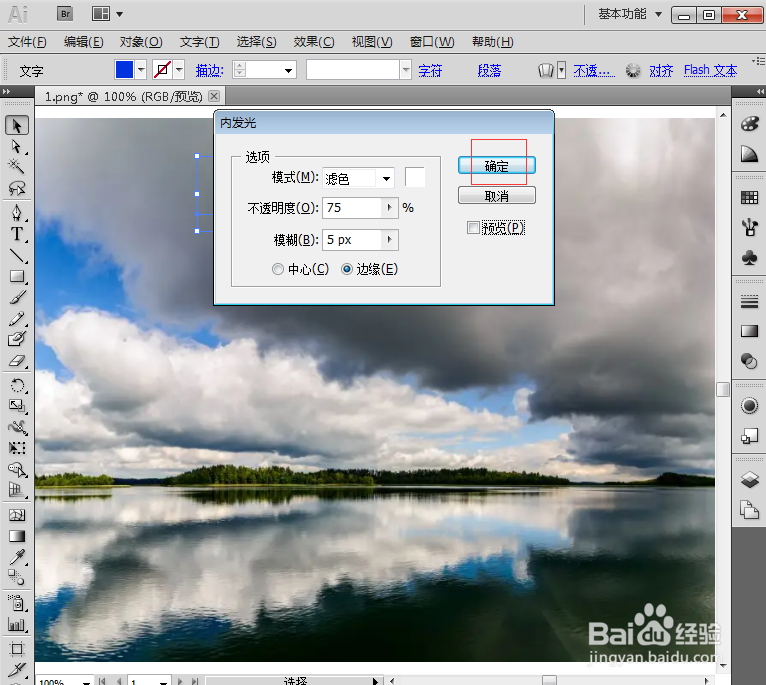Select the Eraser tool
The width and height of the screenshot is (766, 685).
coord(17,361)
